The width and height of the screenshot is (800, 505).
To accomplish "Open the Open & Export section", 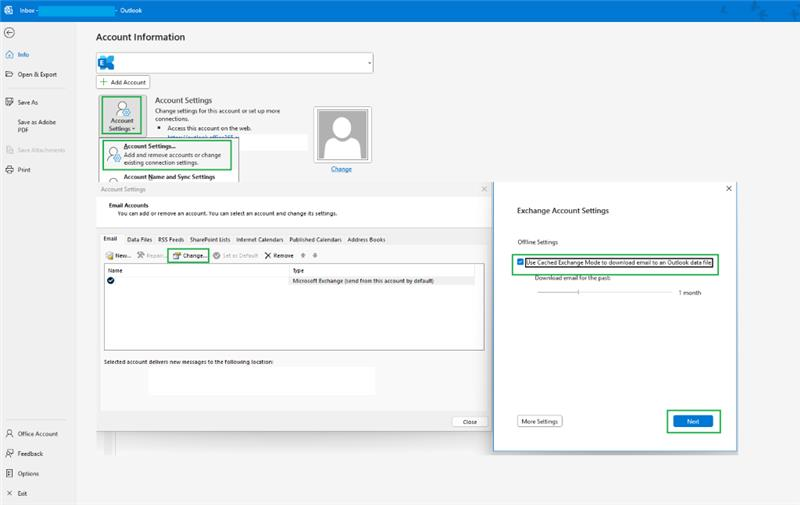I will click(31, 74).
